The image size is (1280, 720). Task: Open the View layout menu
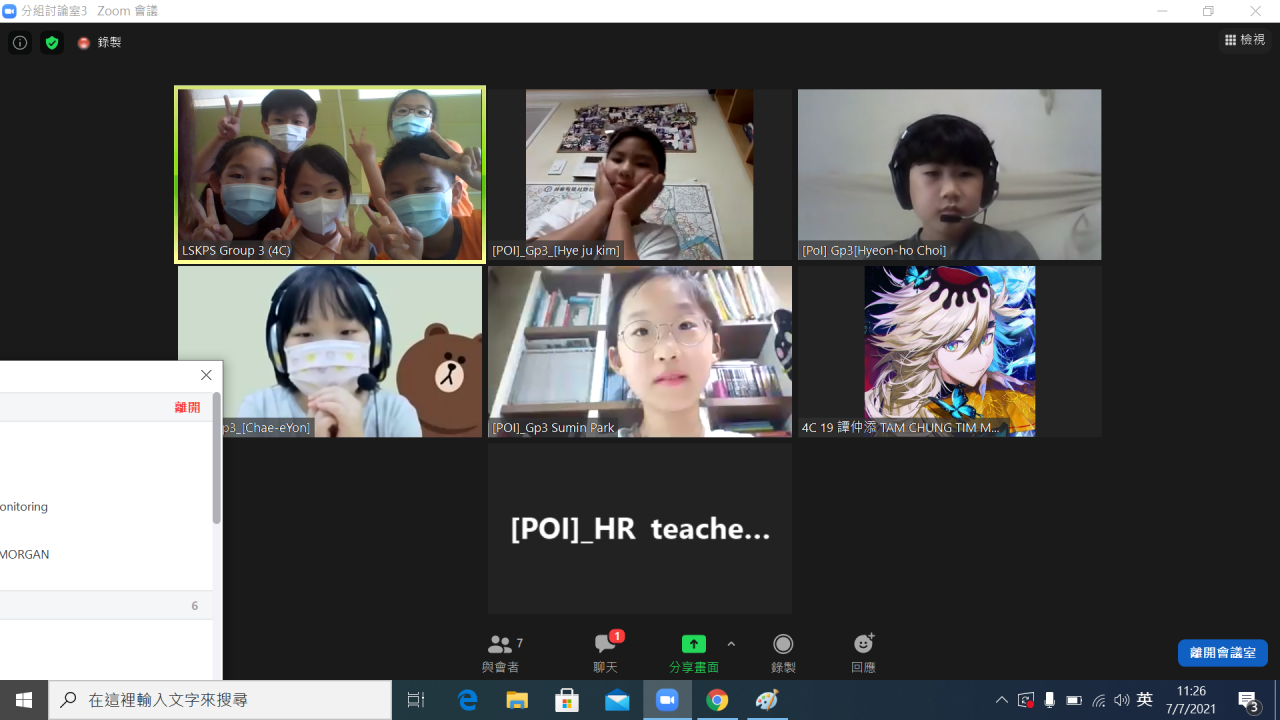(x=1245, y=40)
